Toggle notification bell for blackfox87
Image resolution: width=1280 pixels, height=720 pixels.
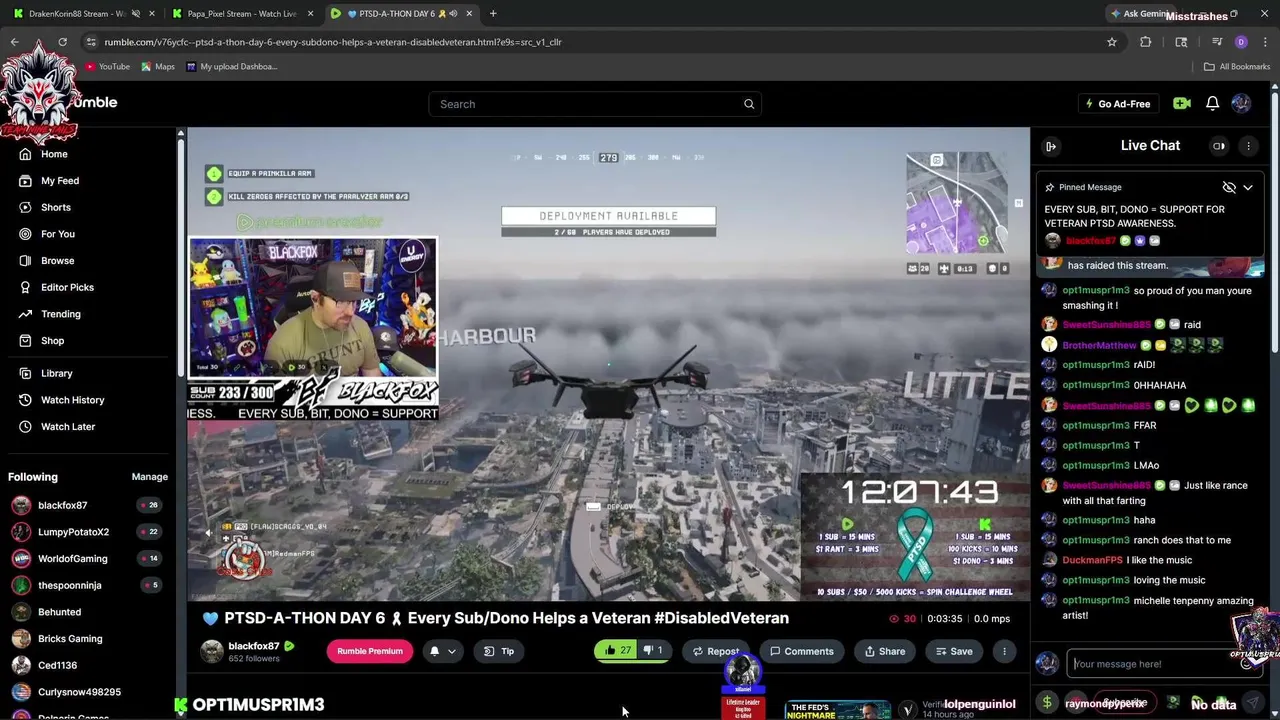[x=434, y=651]
